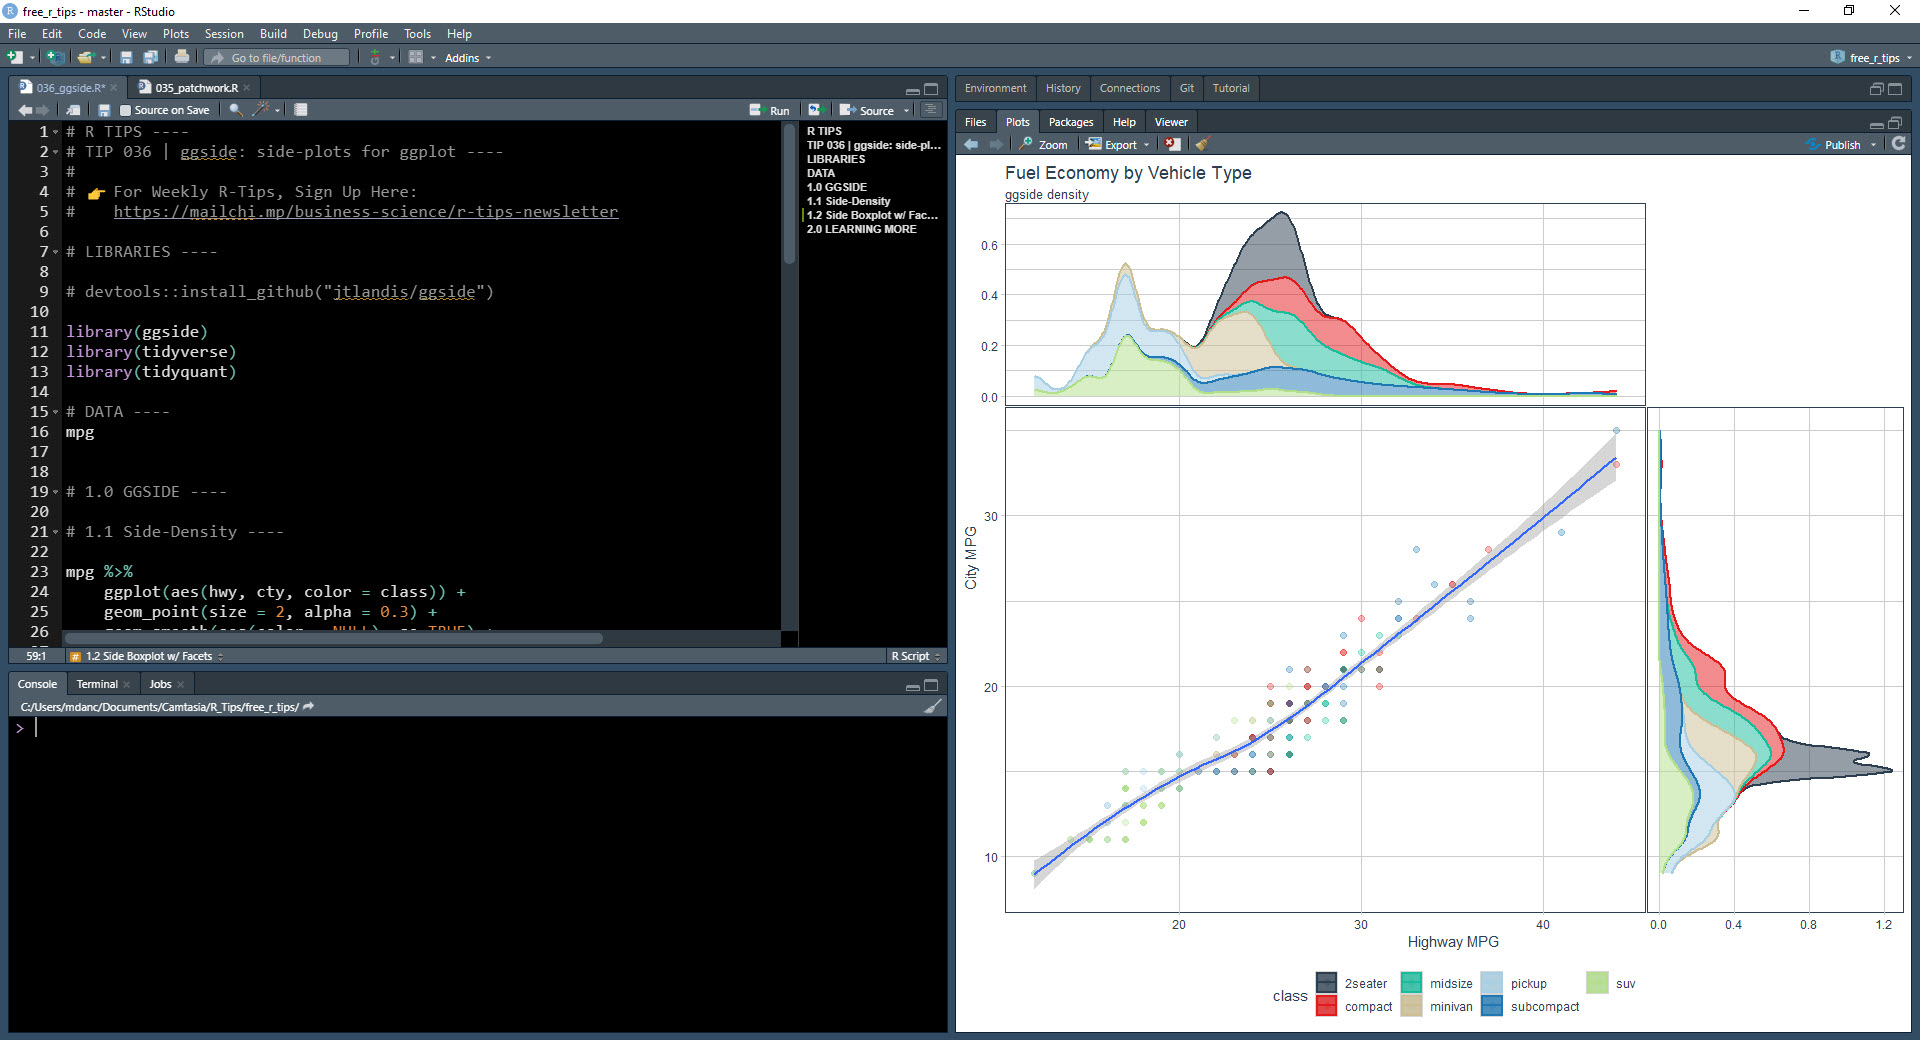Open the 1.2 Side Boxplot section navigator

tap(147, 656)
